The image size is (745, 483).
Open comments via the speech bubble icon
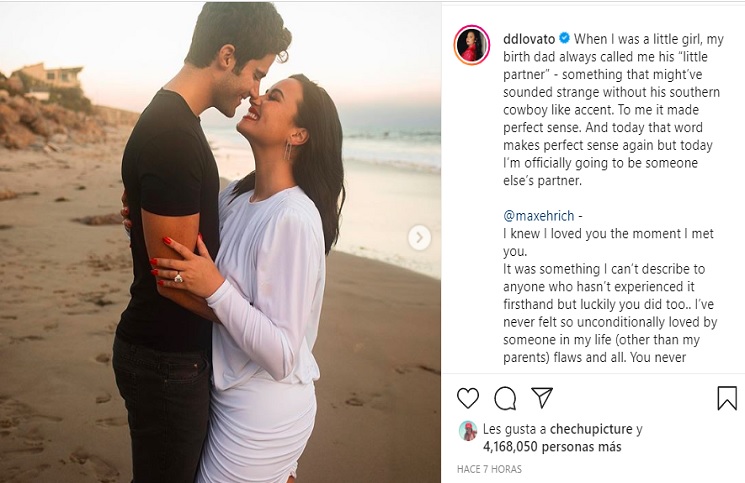(505, 398)
